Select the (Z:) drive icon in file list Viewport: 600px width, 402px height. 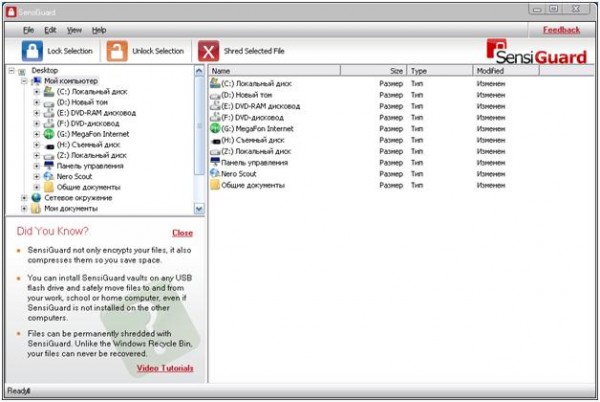215,151
